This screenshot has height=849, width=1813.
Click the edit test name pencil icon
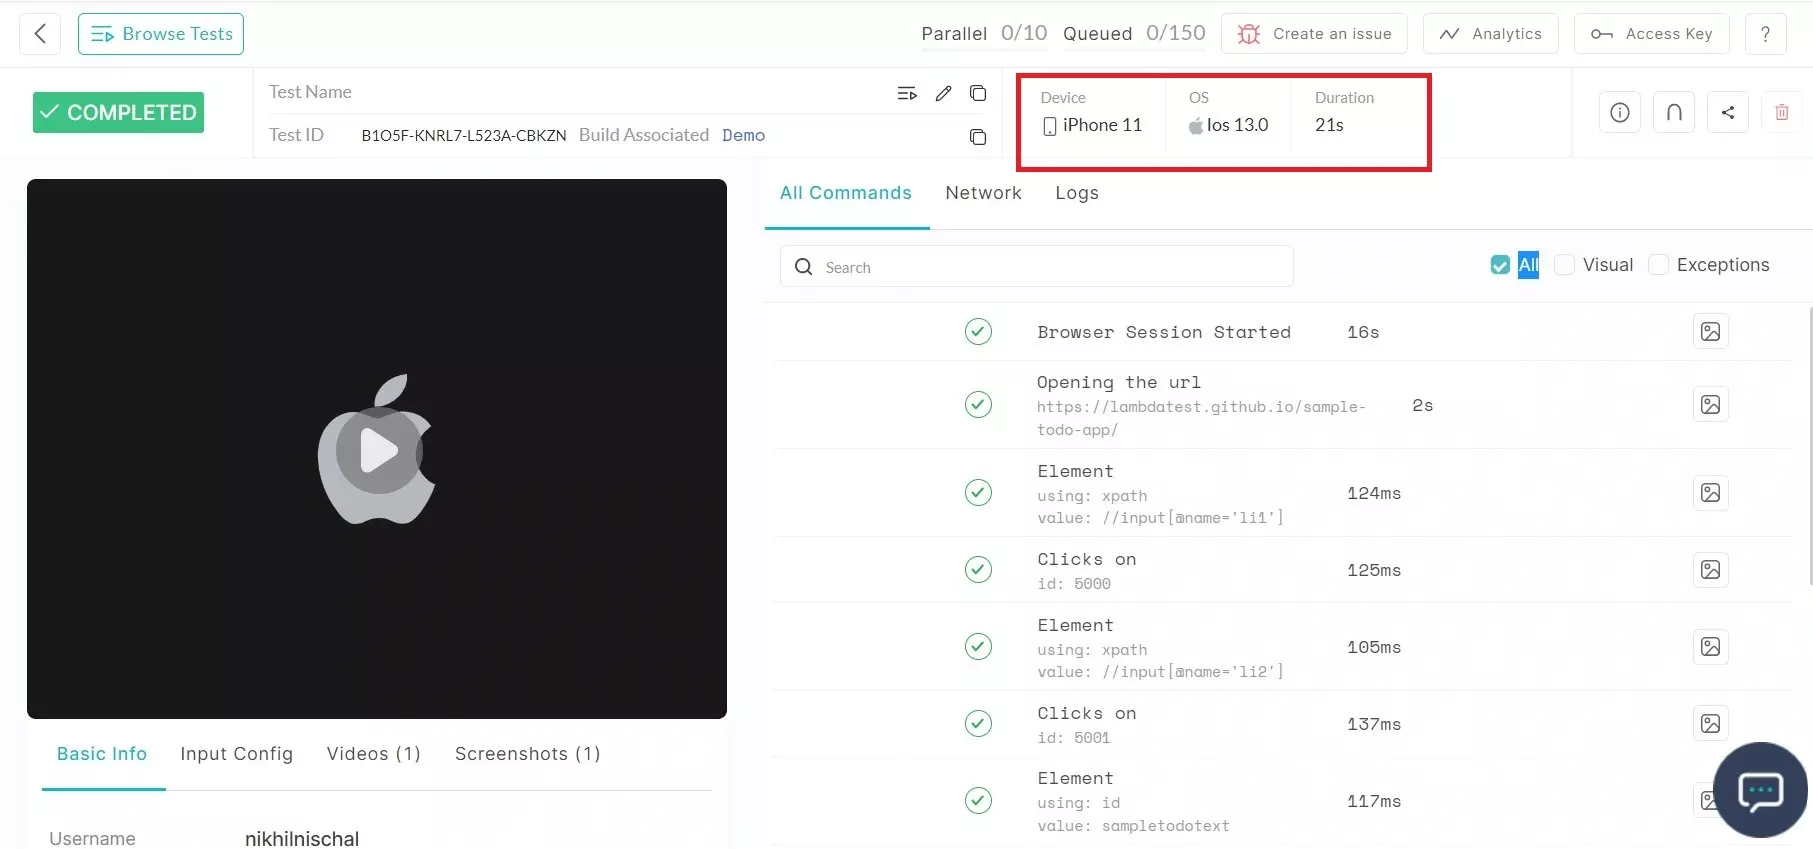(x=943, y=93)
